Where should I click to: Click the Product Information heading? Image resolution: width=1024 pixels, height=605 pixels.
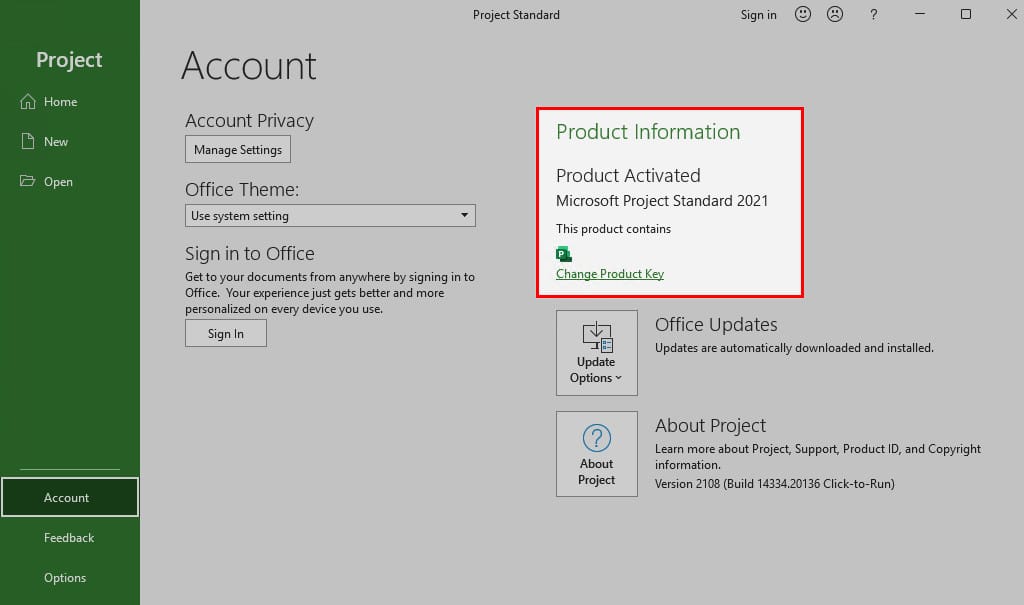(x=648, y=131)
